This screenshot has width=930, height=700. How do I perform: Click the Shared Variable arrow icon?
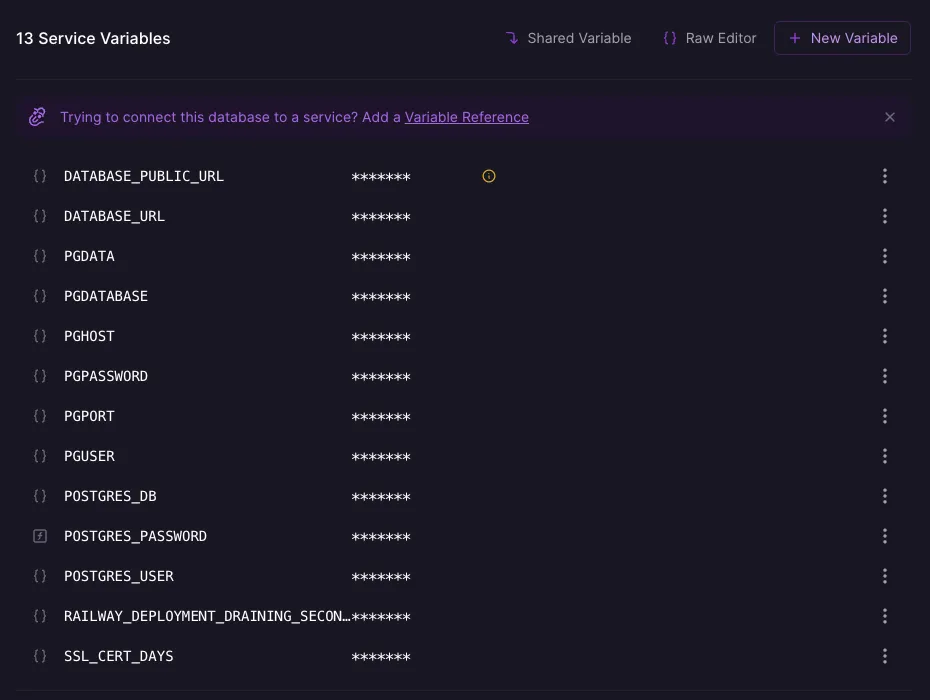[511, 38]
